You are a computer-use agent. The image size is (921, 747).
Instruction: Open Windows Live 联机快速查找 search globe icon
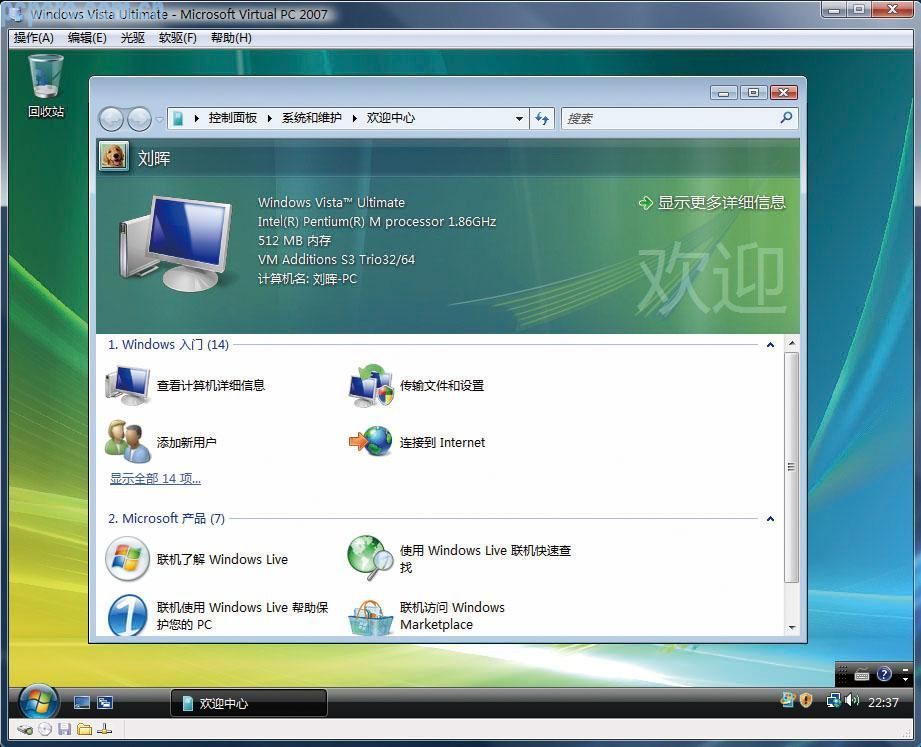(370, 558)
